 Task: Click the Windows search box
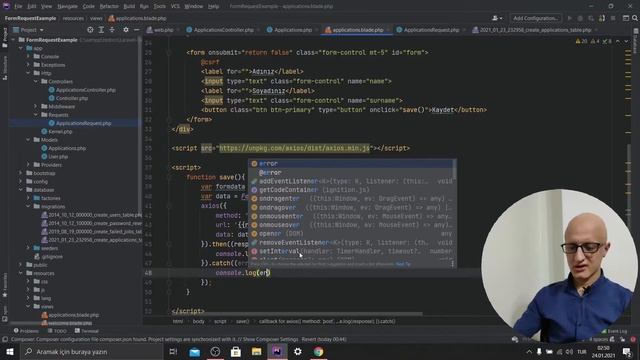click(91, 351)
